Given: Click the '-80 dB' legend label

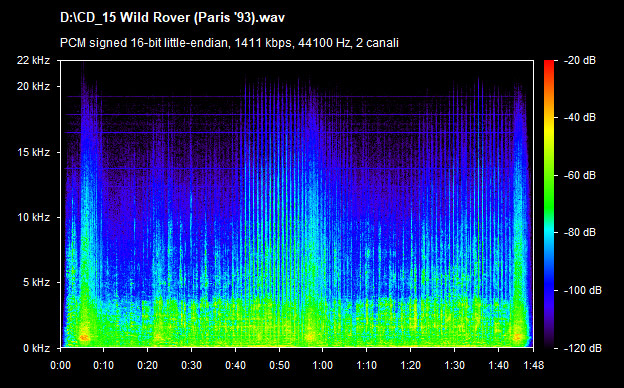Looking at the screenshot, I should (x=579, y=233).
